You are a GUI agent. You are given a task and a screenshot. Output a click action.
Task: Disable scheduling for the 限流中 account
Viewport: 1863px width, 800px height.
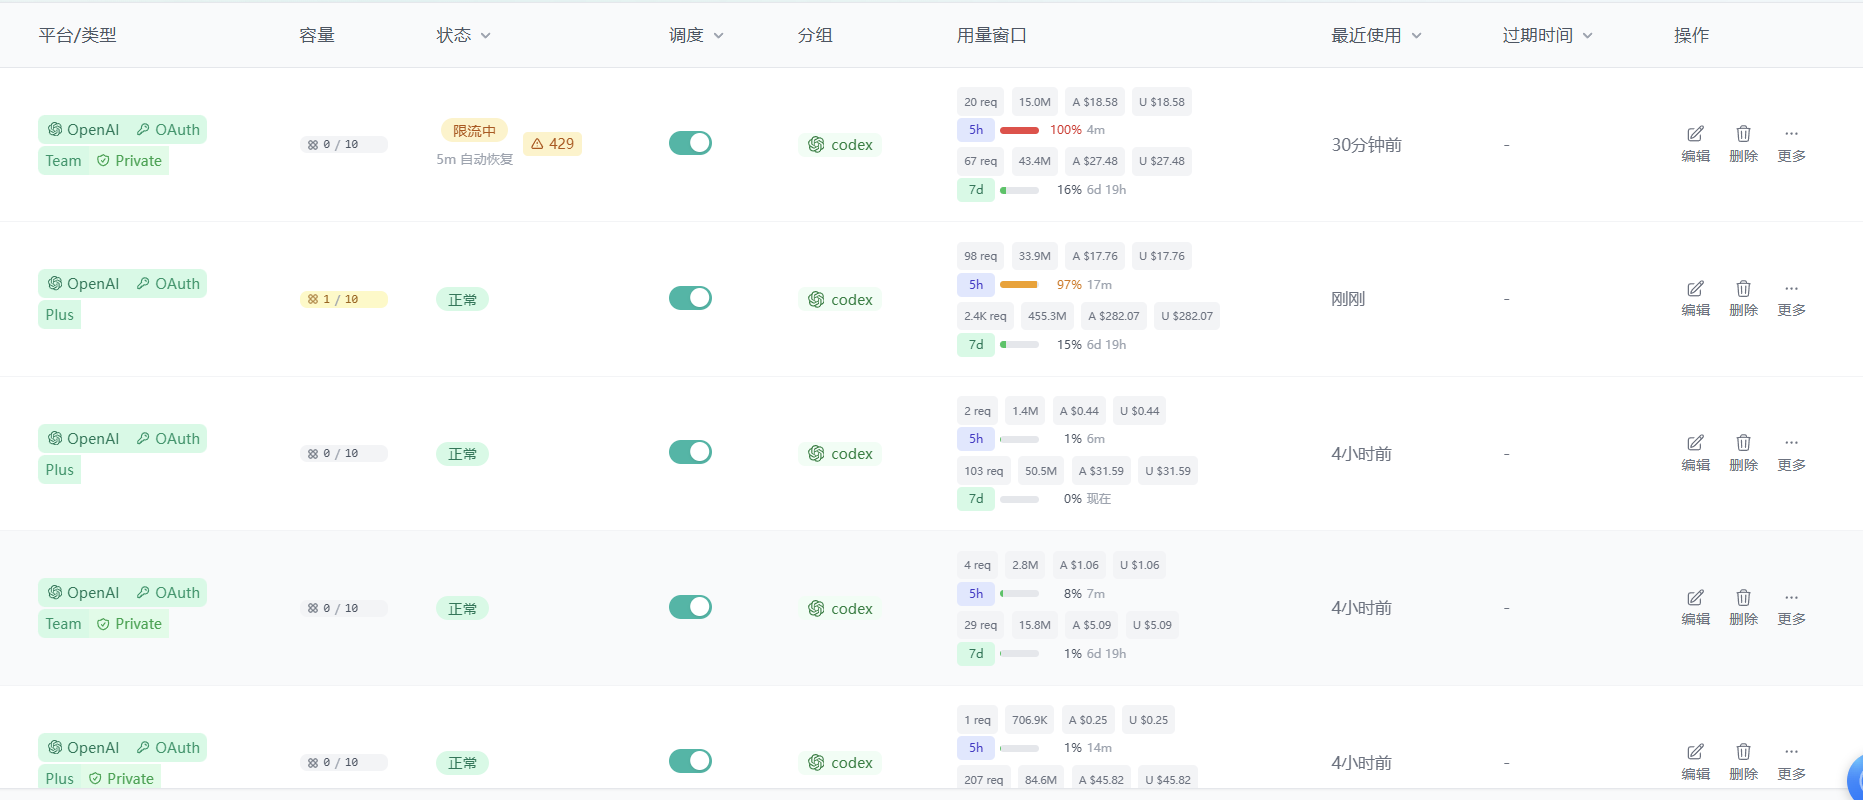click(690, 143)
